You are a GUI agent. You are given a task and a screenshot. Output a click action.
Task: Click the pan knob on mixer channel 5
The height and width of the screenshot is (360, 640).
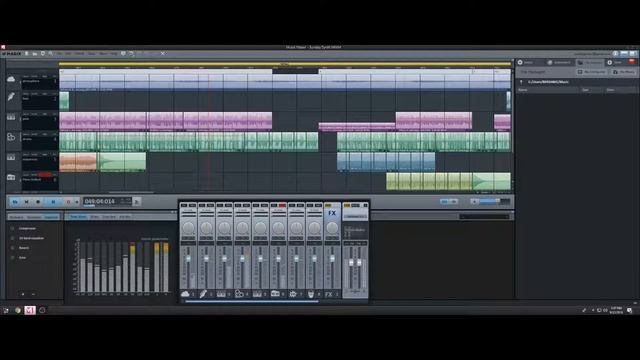260,228
